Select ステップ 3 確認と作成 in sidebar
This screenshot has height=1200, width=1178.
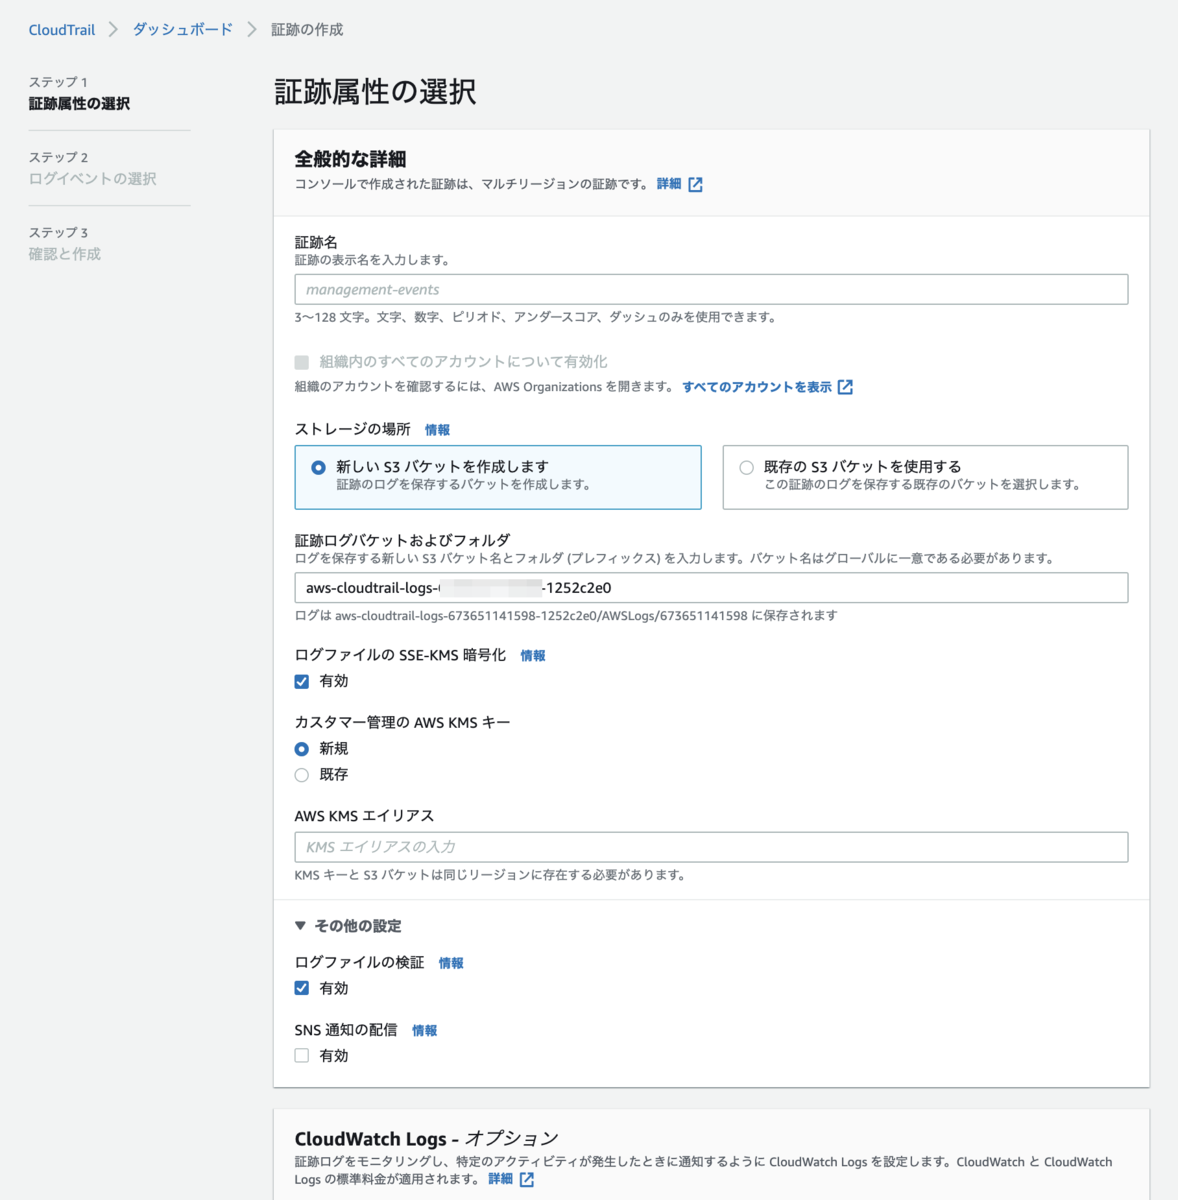coord(65,243)
